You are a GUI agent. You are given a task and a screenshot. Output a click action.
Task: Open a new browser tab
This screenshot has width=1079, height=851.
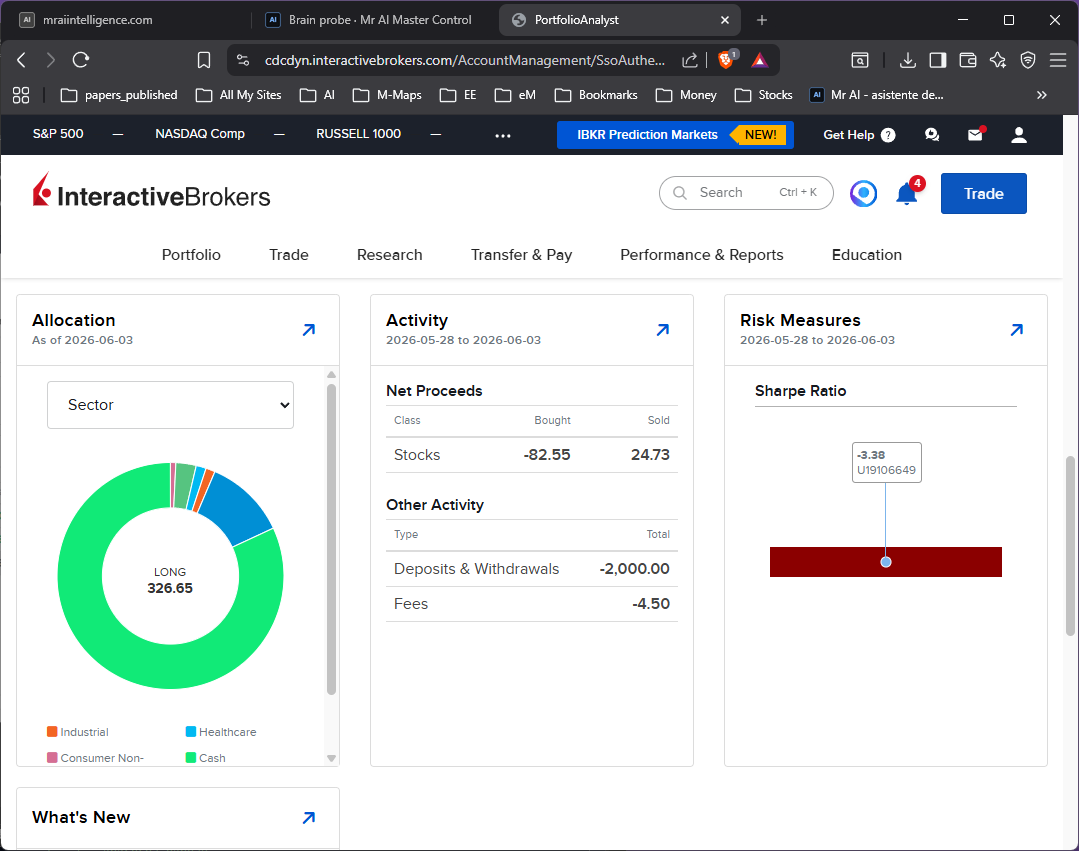(x=762, y=20)
